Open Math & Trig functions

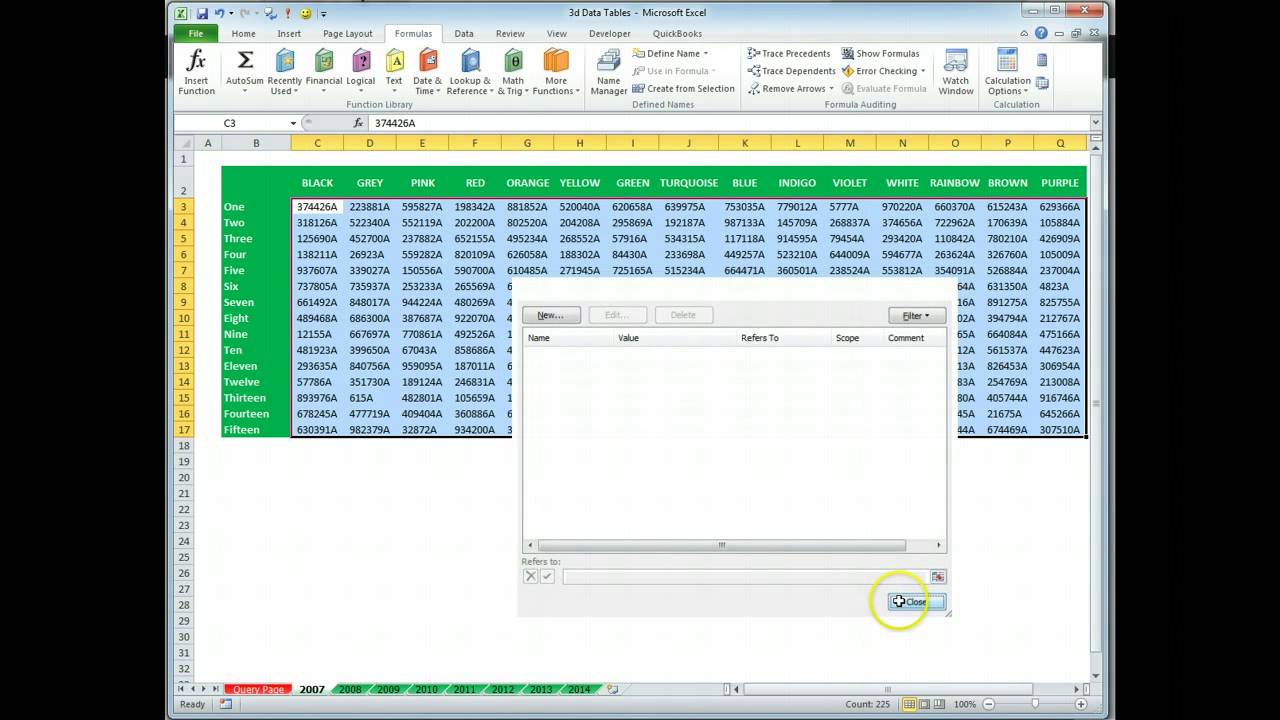(x=513, y=72)
